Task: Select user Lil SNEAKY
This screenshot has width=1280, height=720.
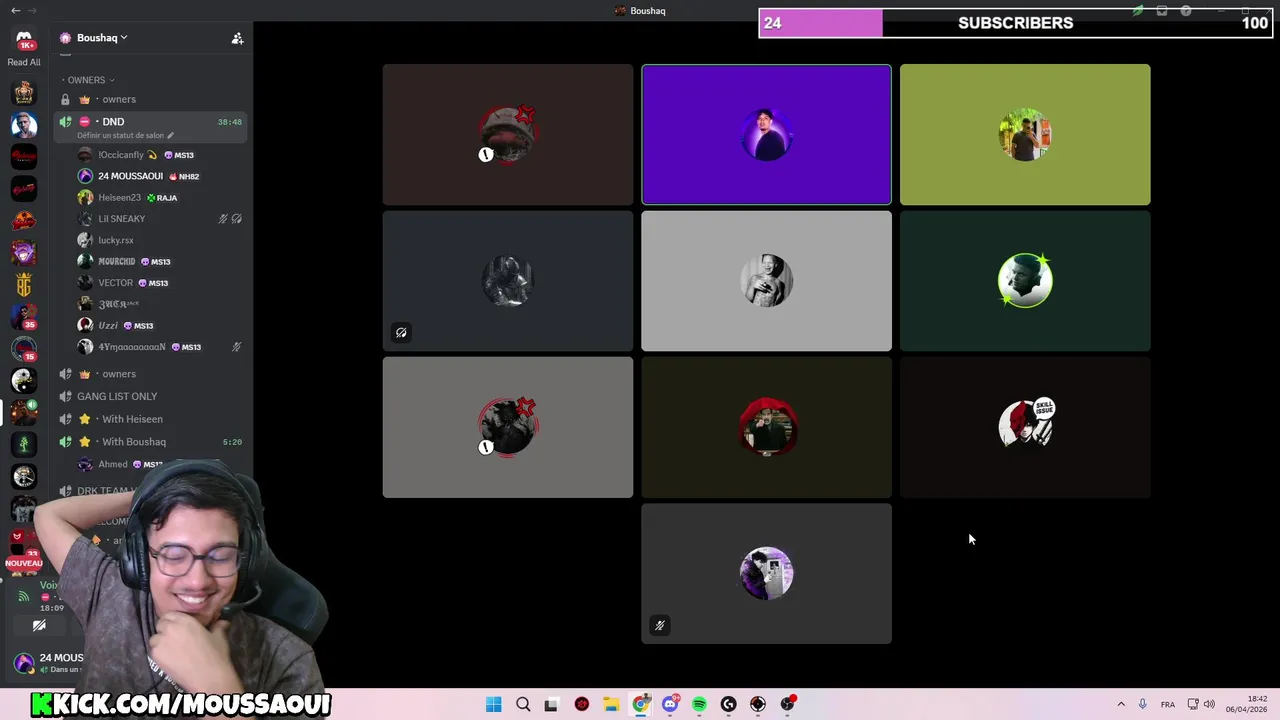Action: pyautogui.click(x=121, y=219)
